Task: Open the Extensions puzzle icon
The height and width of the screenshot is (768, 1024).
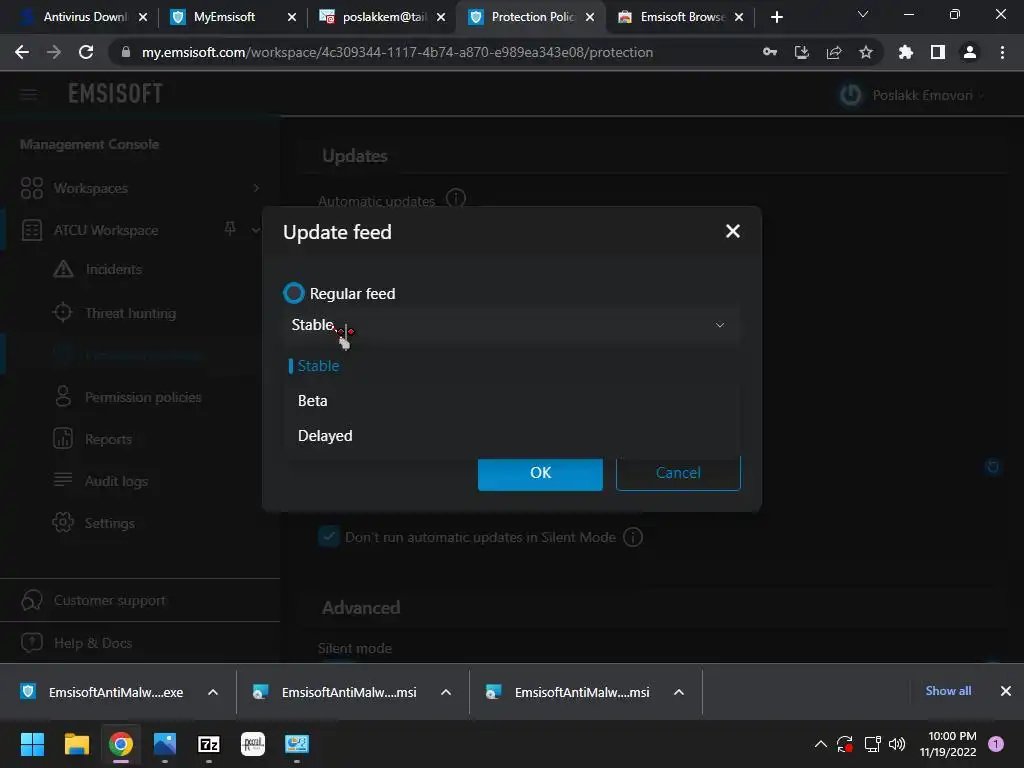Action: tap(905, 52)
